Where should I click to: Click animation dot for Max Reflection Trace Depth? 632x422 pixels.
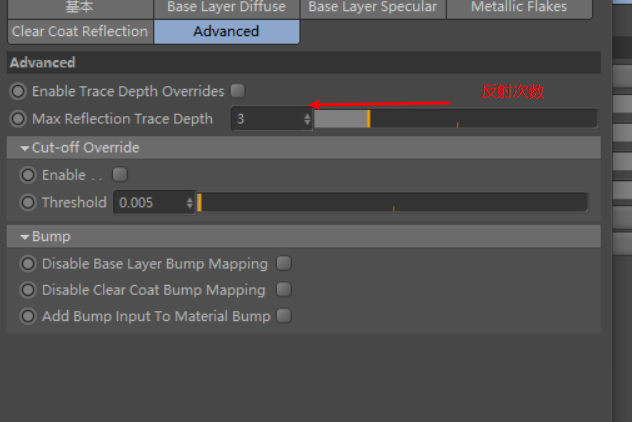pyautogui.click(x=18, y=119)
